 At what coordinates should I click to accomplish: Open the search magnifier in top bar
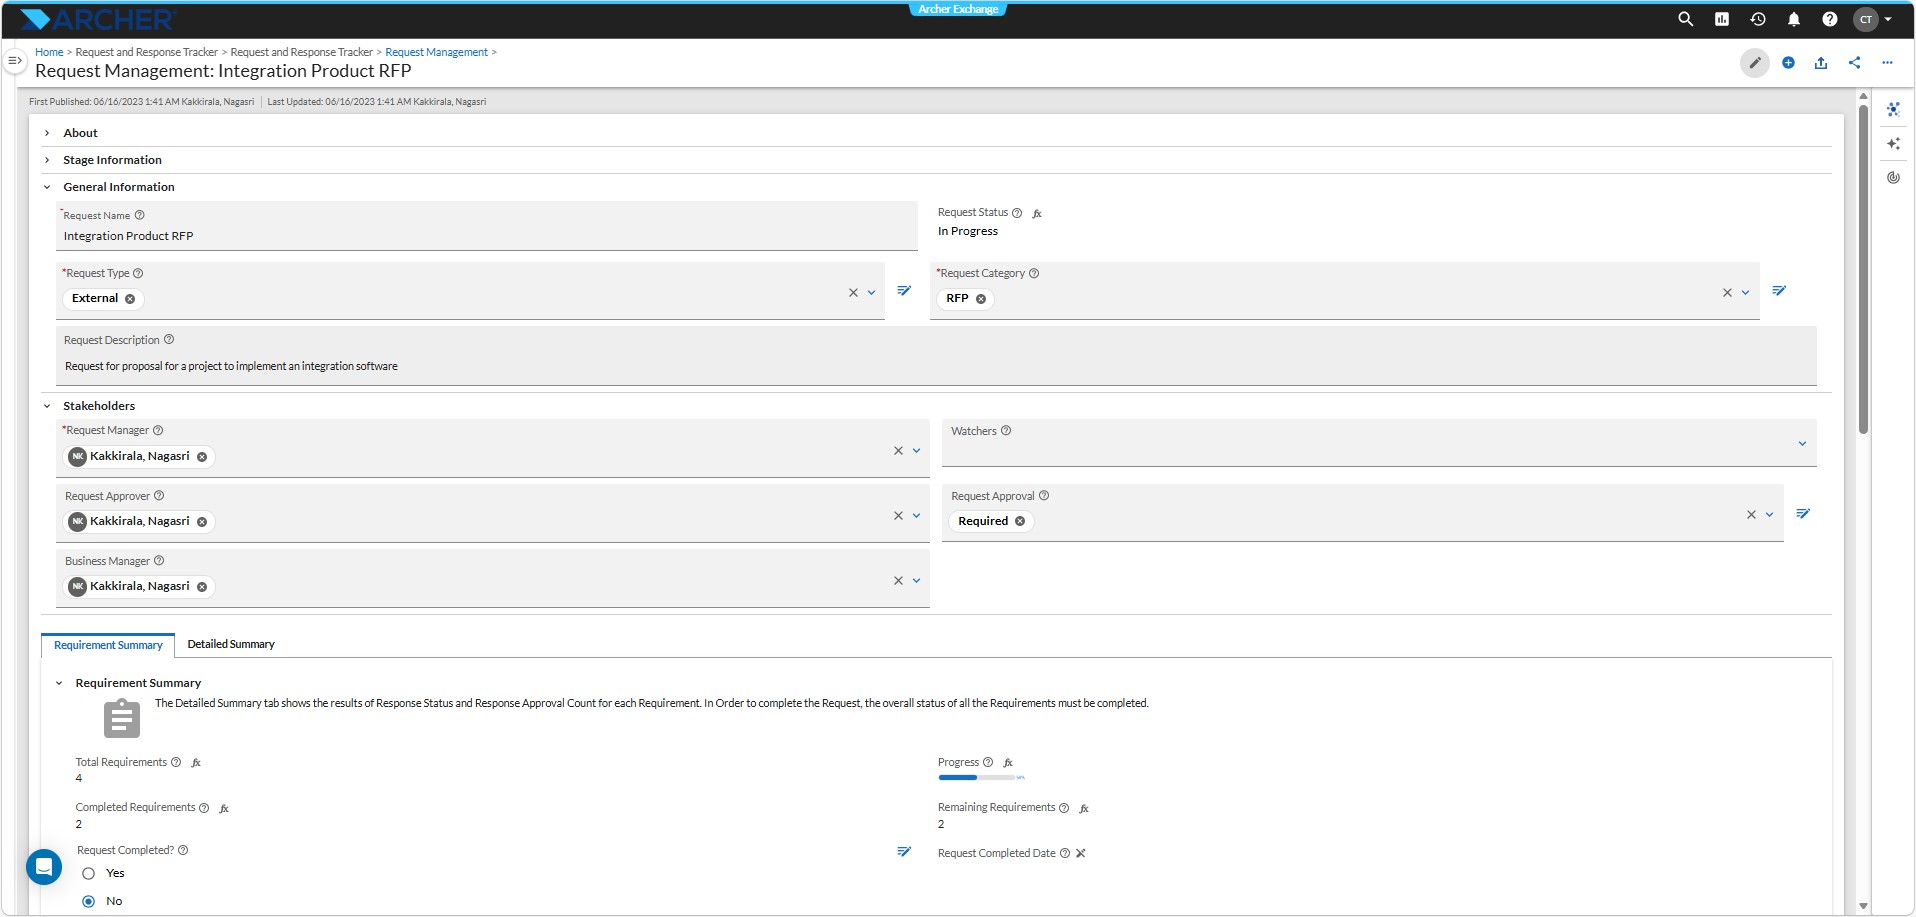pyautogui.click(x=1685, y=19)
